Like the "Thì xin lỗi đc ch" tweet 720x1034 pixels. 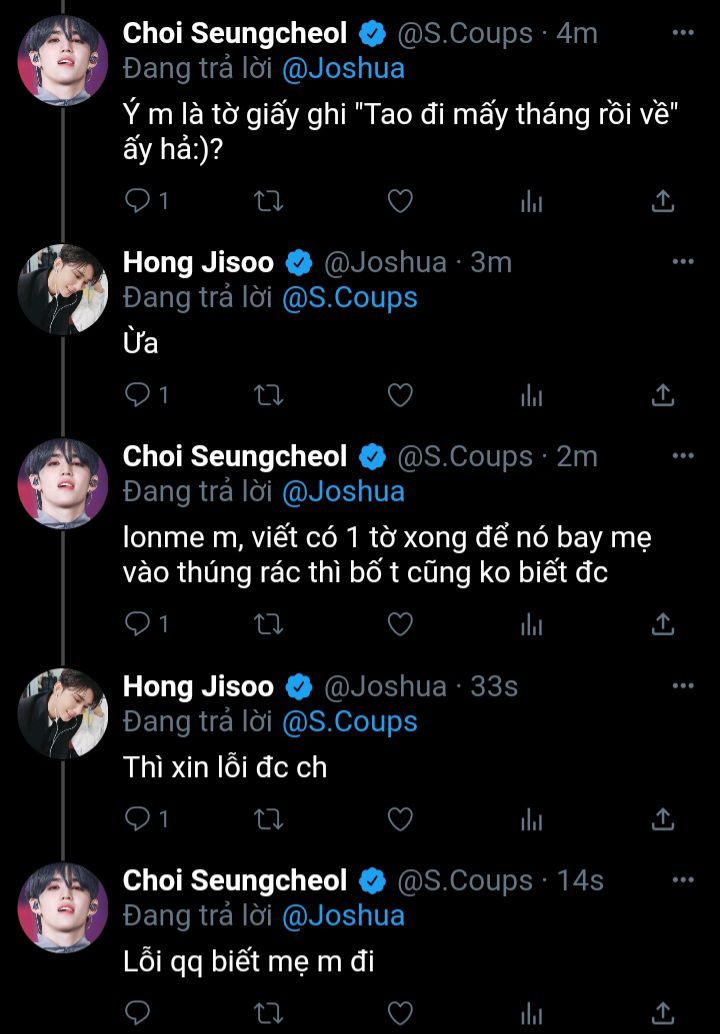click(x=400, y=819)
